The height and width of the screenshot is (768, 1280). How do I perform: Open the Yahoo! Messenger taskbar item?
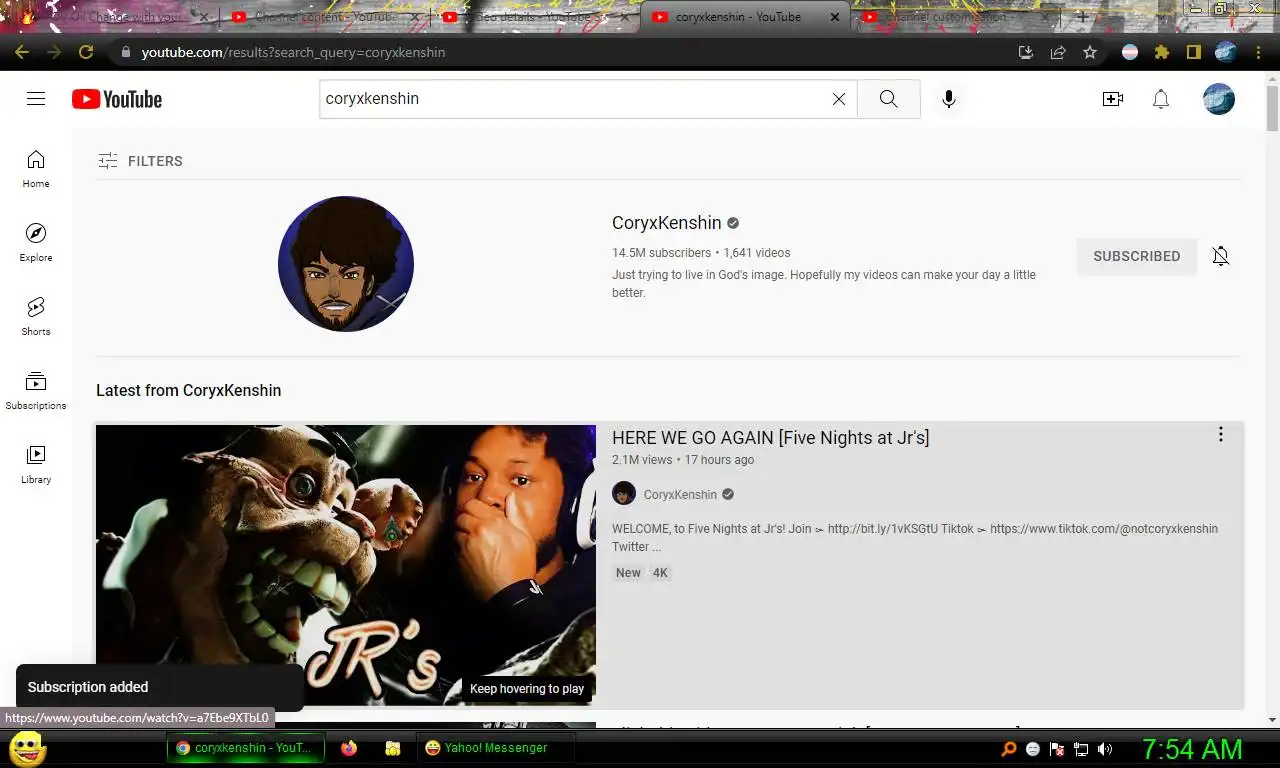click(x=496, y=748)
